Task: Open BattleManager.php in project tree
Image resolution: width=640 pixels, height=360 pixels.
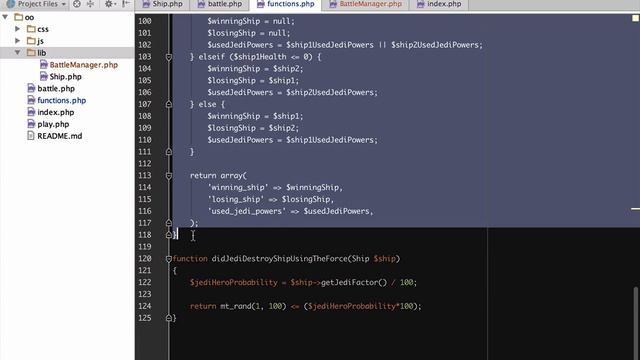Action: pos(84,64)
